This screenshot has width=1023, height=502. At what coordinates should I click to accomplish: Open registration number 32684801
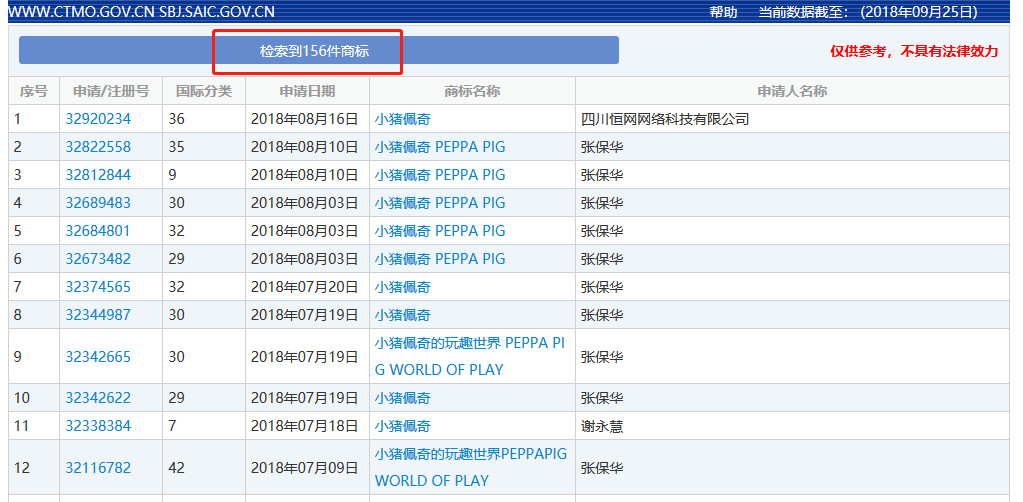click(x=98, y=231)
